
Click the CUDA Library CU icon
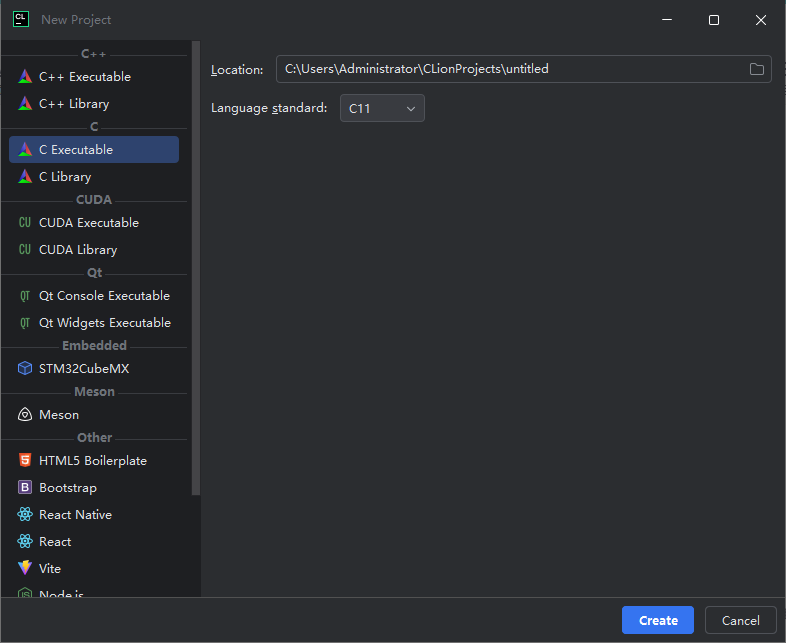click(x=25, y=250)
